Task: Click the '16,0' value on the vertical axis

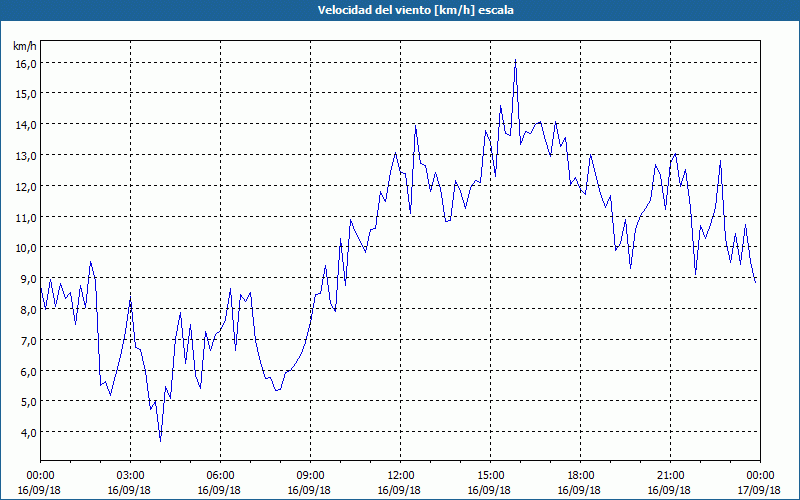Action: pyautogui.click(x=27, y=63)
